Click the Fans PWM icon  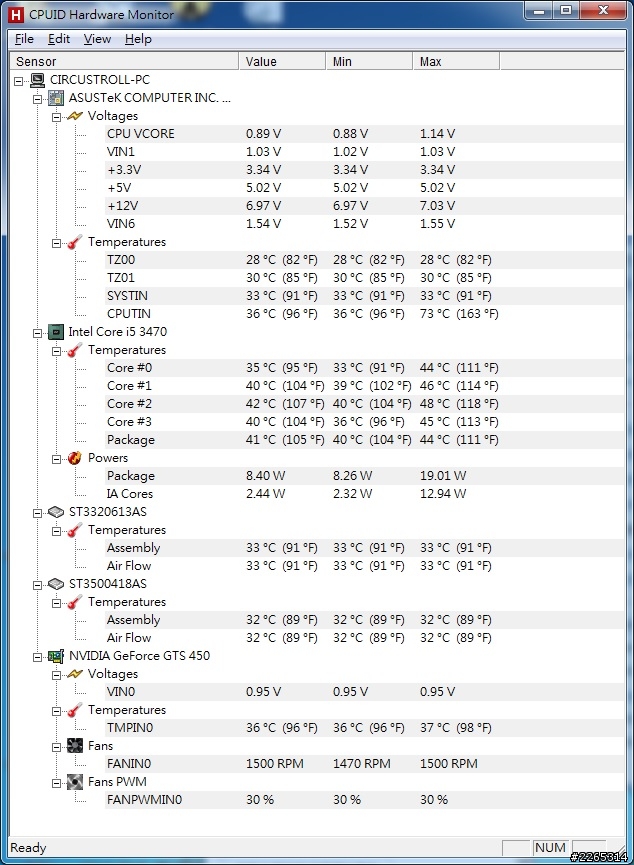tap(74, 782)
